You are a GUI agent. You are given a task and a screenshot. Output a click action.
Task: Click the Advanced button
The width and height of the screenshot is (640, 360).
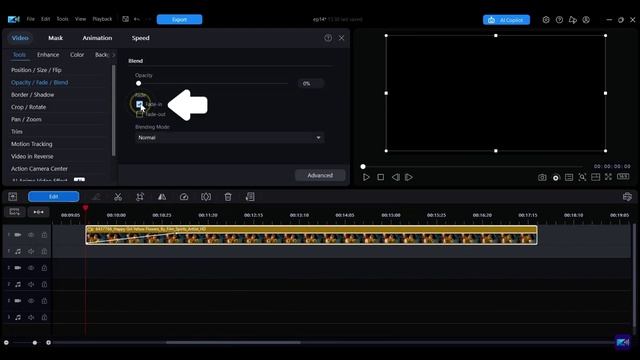coord(320,175)
